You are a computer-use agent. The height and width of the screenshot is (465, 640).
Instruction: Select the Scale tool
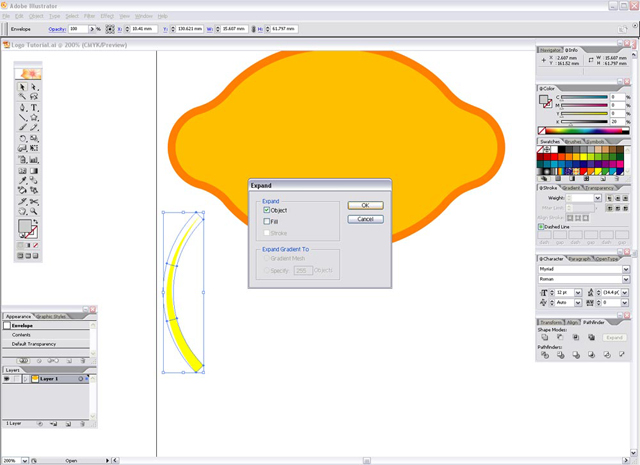[x=34, y=138]
